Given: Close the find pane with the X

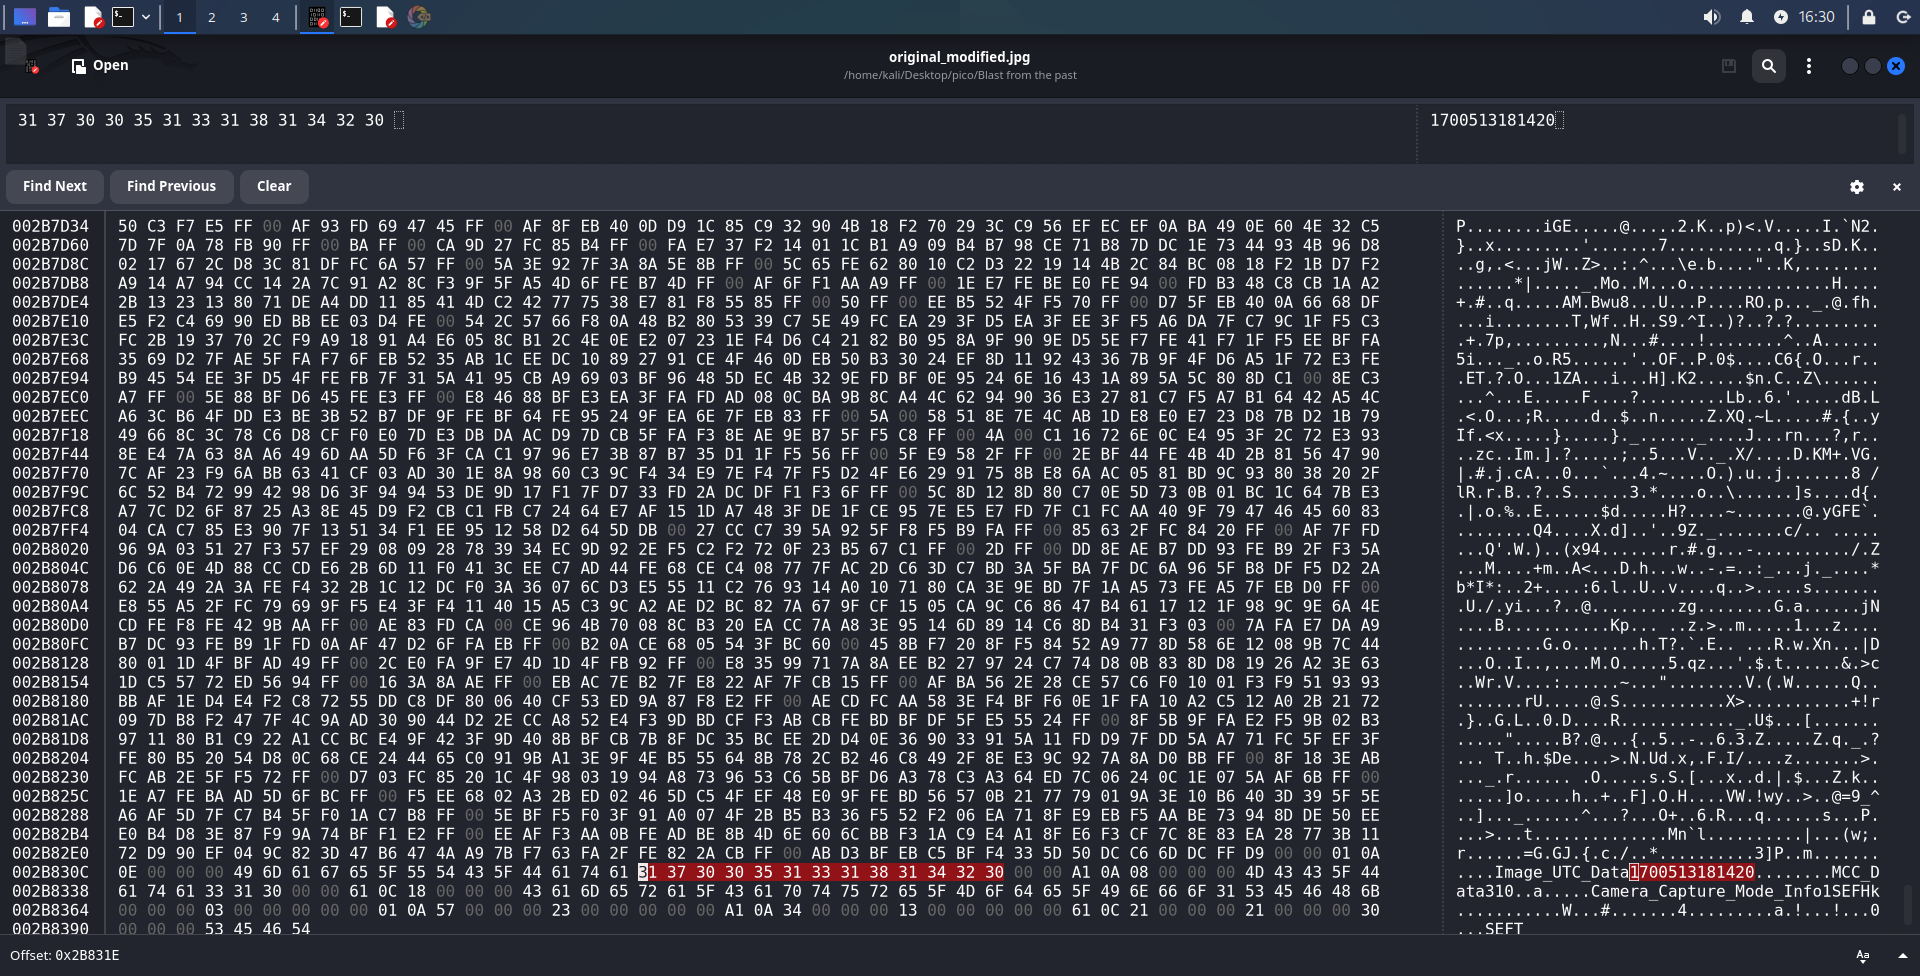Looking at the screenshot, I should pos(1896,187).
